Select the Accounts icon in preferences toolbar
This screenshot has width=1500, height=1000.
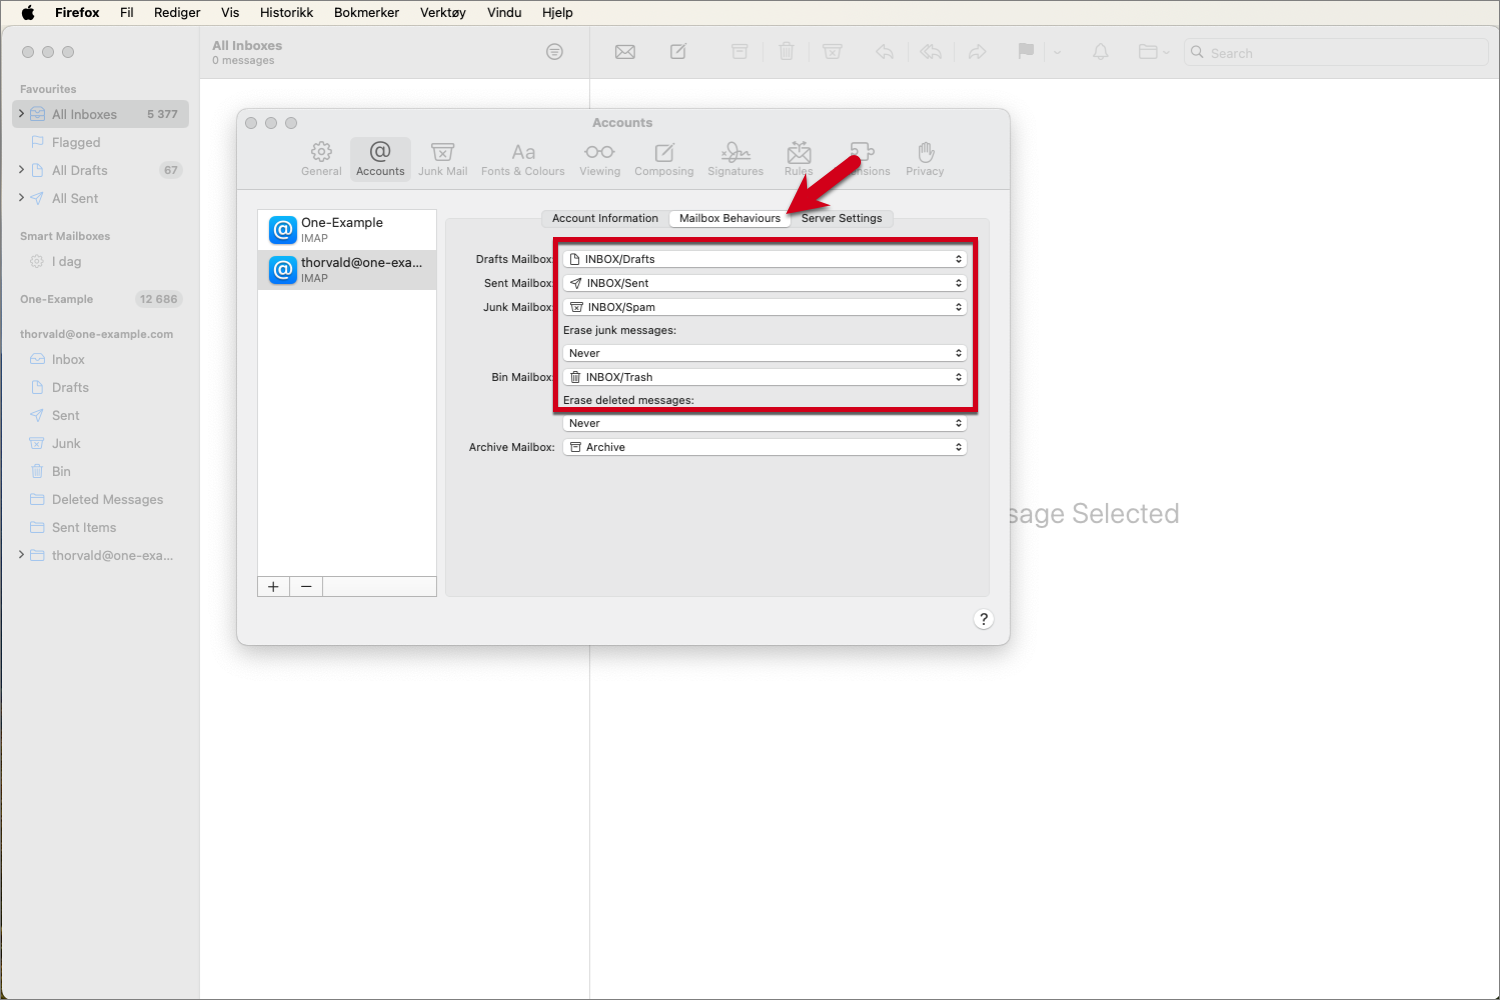pyautogui.click(x=380, y=158)
